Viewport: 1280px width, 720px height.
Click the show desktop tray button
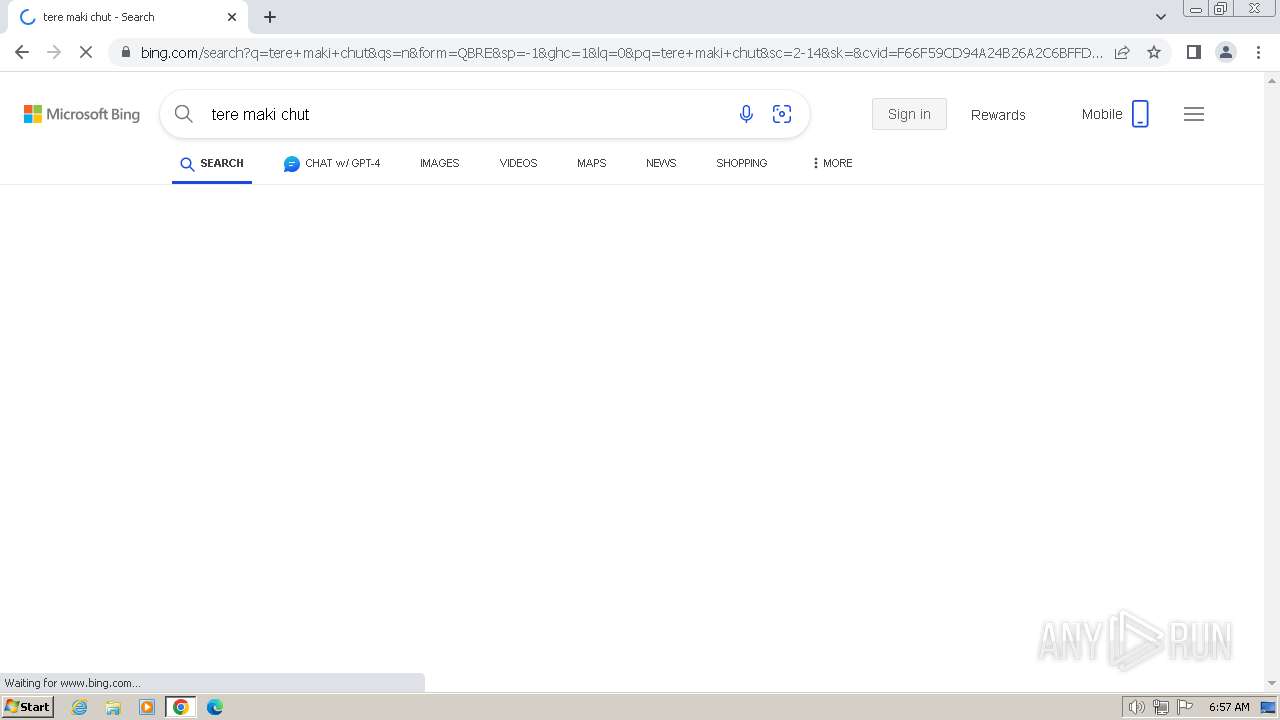click(x=1269, y=707)
